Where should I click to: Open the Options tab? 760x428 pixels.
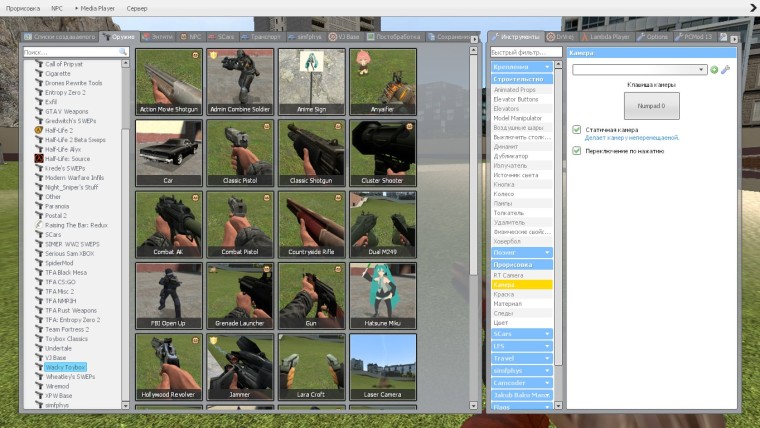[653, 37]
